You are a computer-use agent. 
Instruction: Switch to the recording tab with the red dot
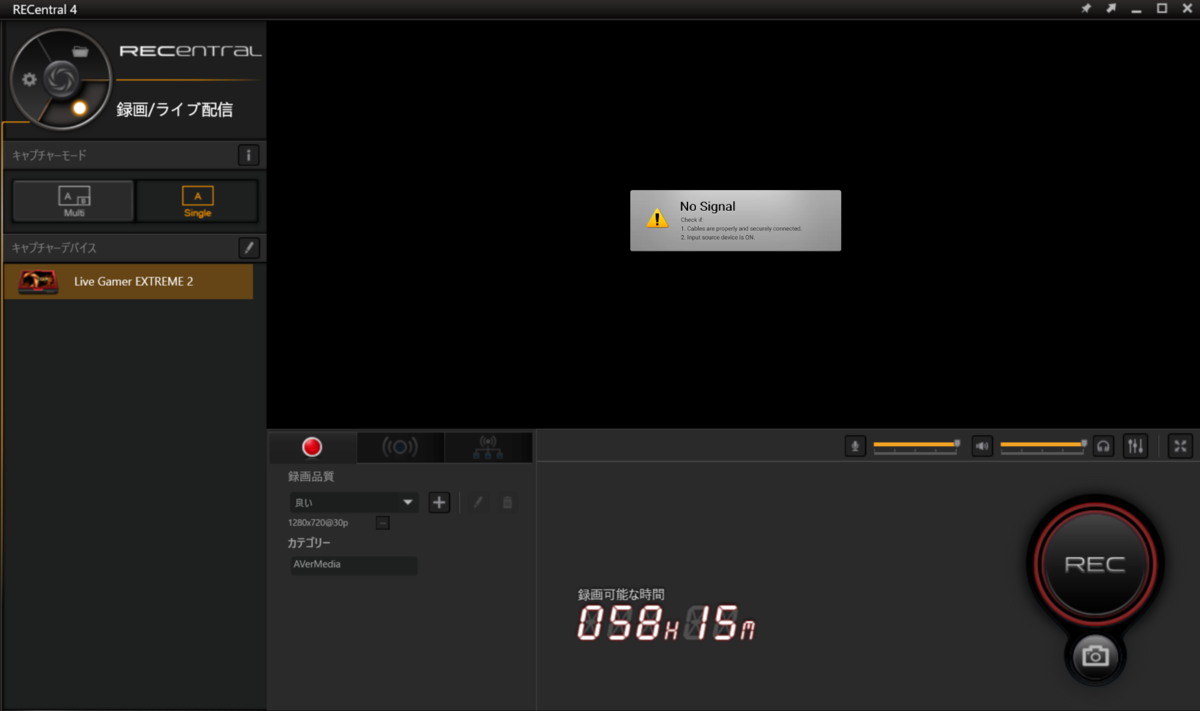point(312,447)
